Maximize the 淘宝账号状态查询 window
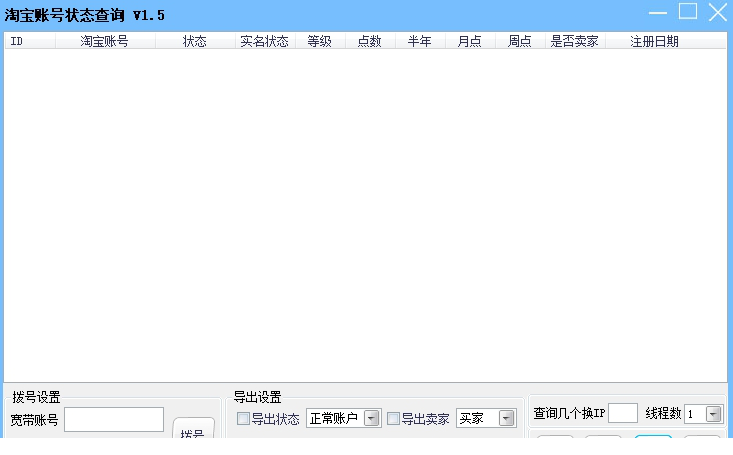The height and width of the screenshot is (455, 733). (688, 12)
